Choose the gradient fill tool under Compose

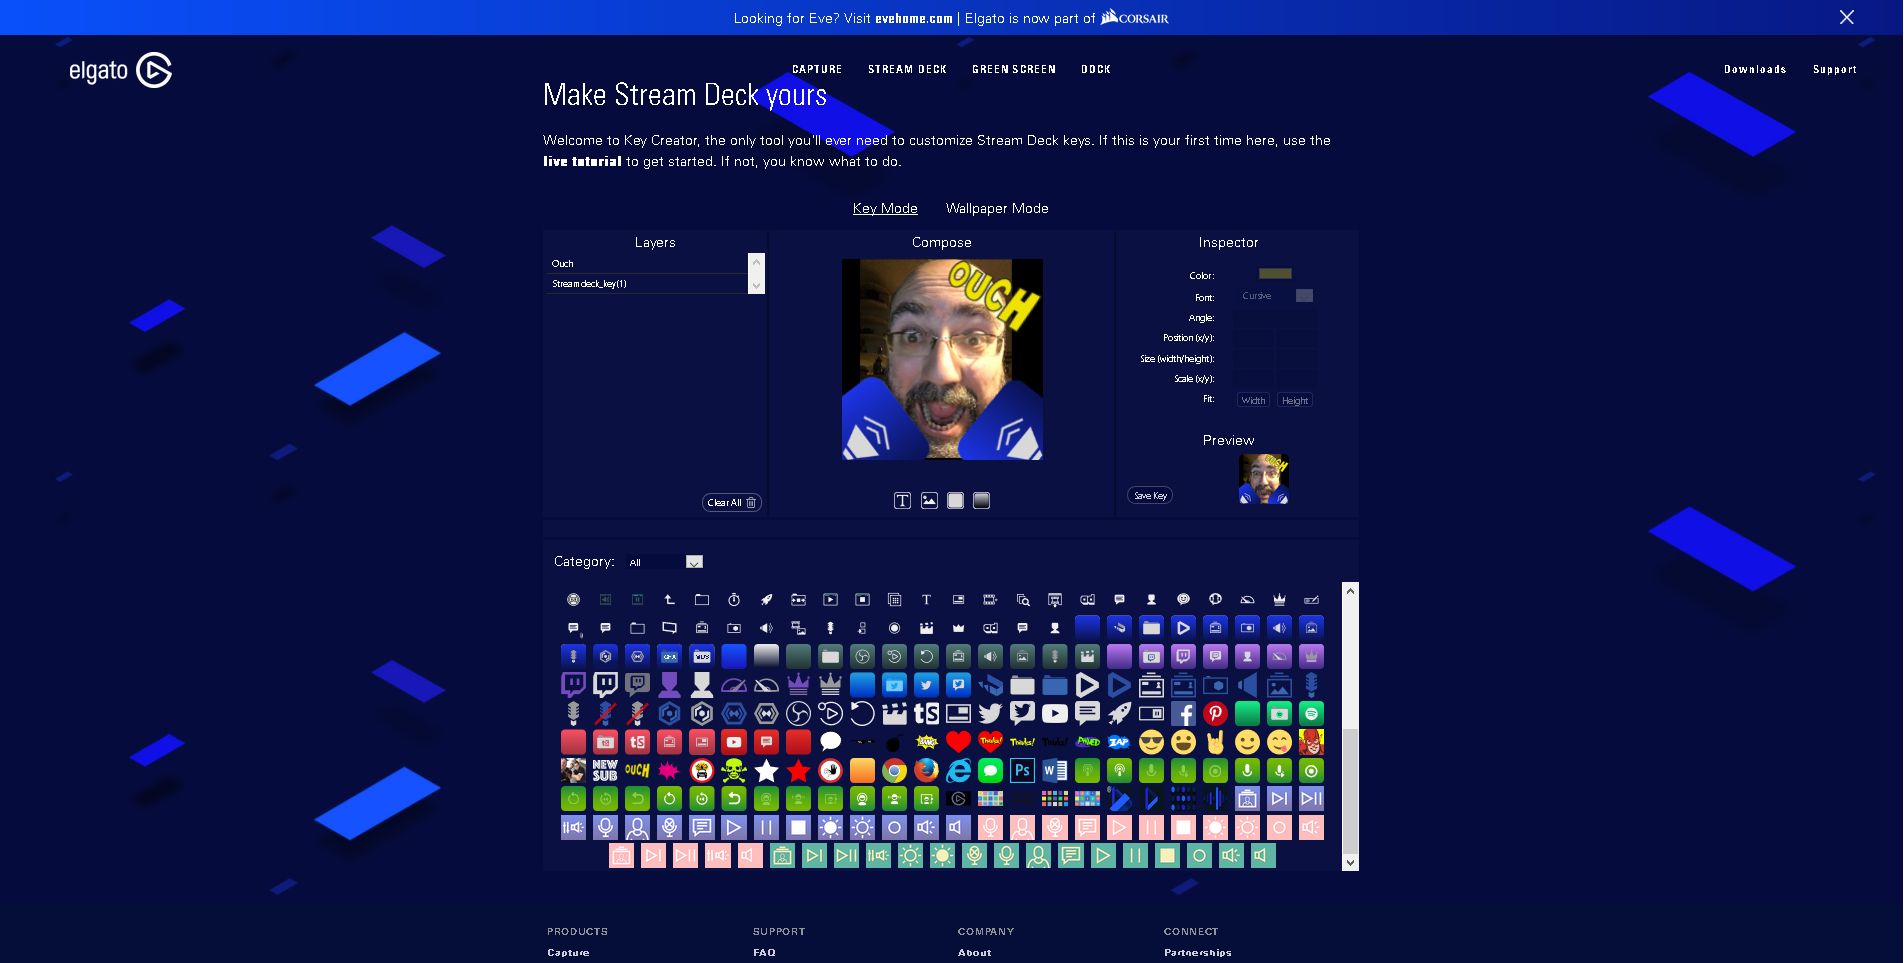982,501
